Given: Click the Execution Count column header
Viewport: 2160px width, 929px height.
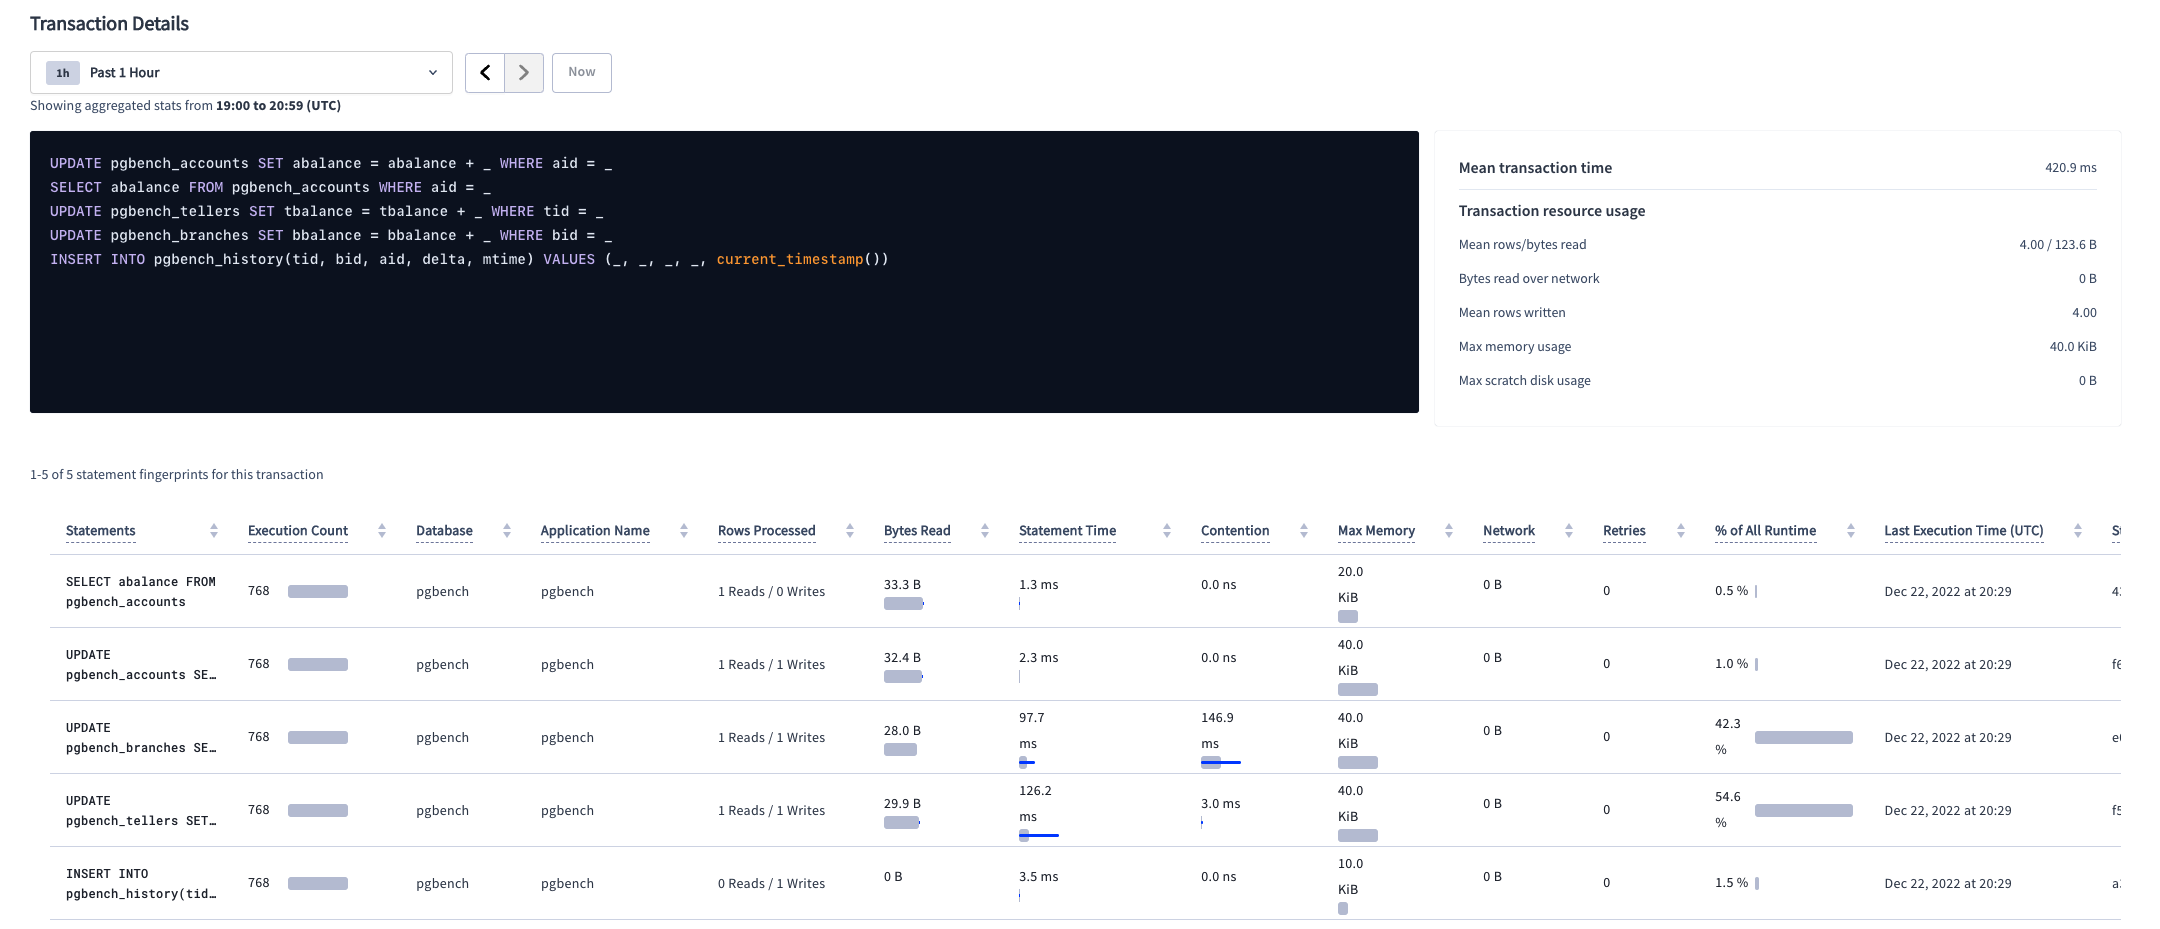Looking at the screenshot, I should point(298,531).
